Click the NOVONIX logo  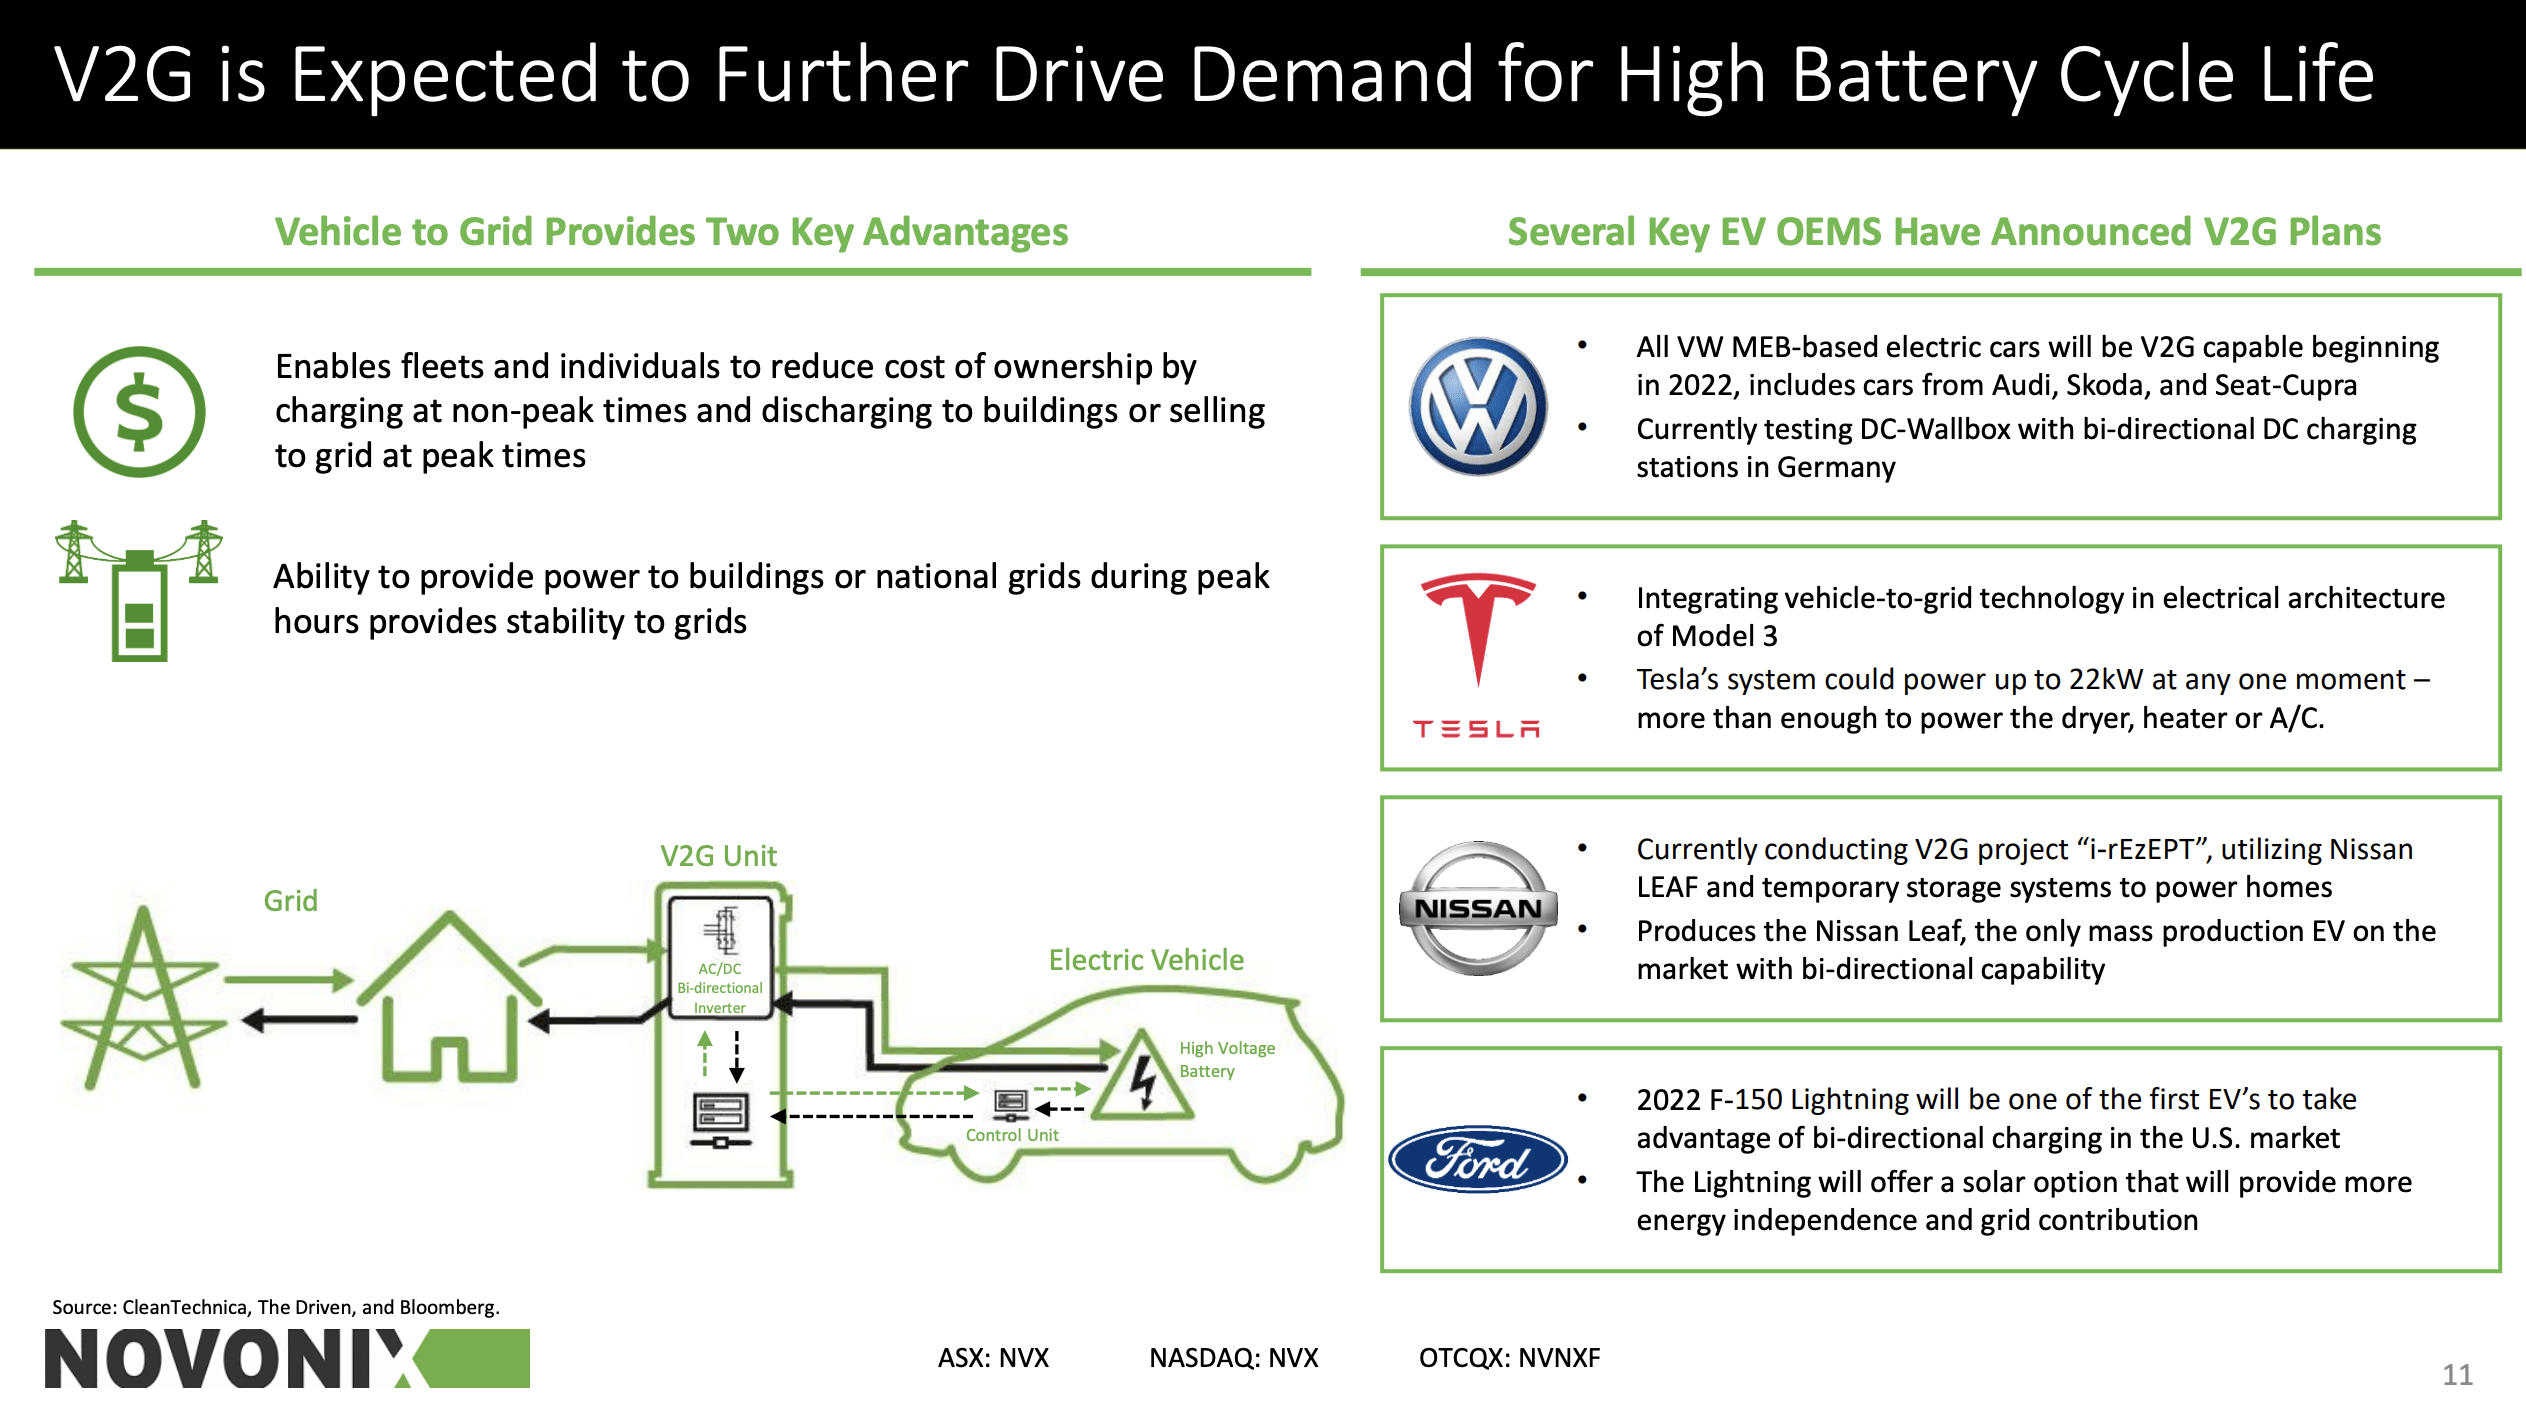[287, 1358]
